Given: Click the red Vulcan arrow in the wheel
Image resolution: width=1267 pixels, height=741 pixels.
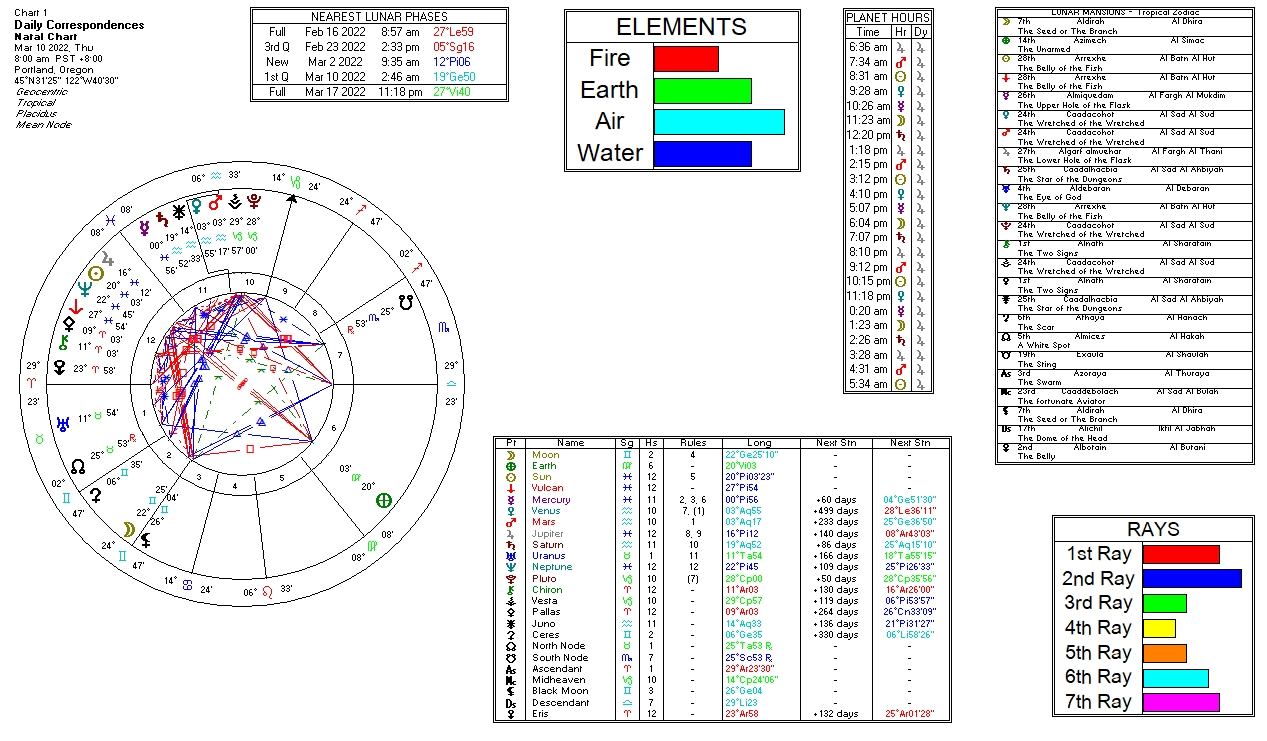Looking at the screenshot, I should point(76,307).
